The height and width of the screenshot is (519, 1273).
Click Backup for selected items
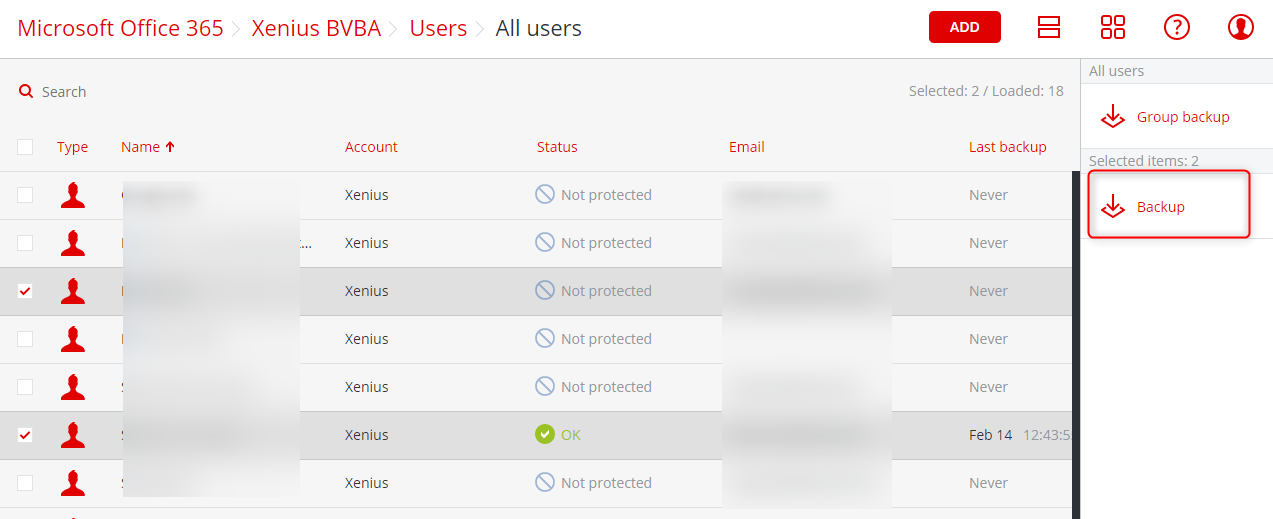pos(1169,205)
